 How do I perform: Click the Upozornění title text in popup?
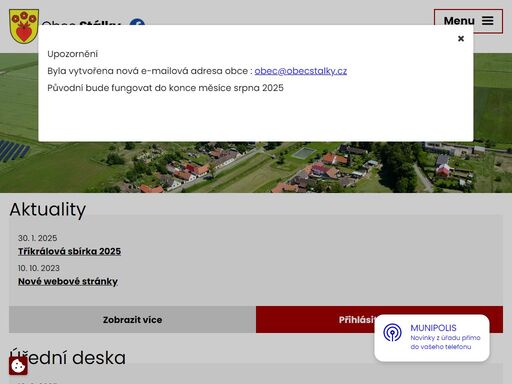(x=73, y=54)
